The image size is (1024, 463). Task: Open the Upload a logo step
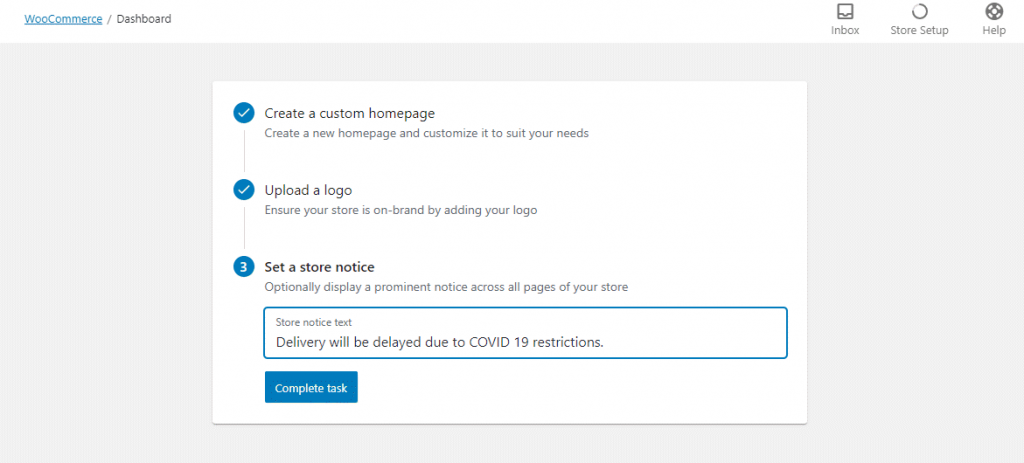[x=308, y=190]
